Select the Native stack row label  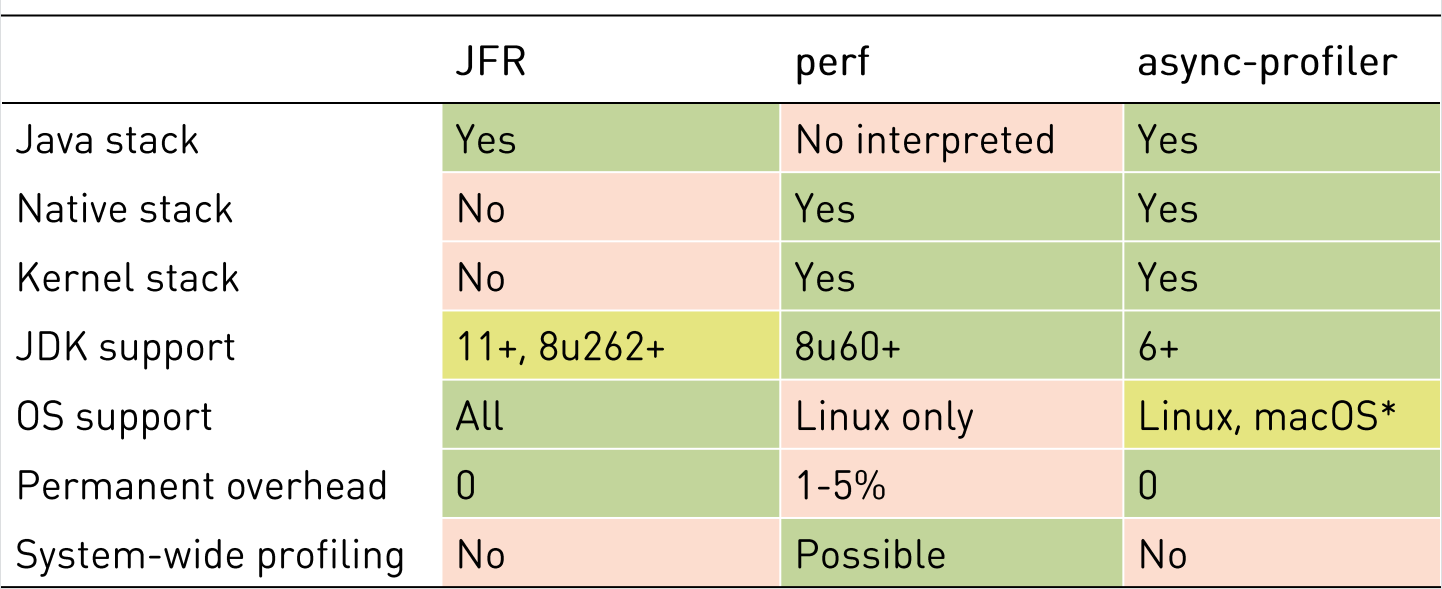tap(125, 209)
